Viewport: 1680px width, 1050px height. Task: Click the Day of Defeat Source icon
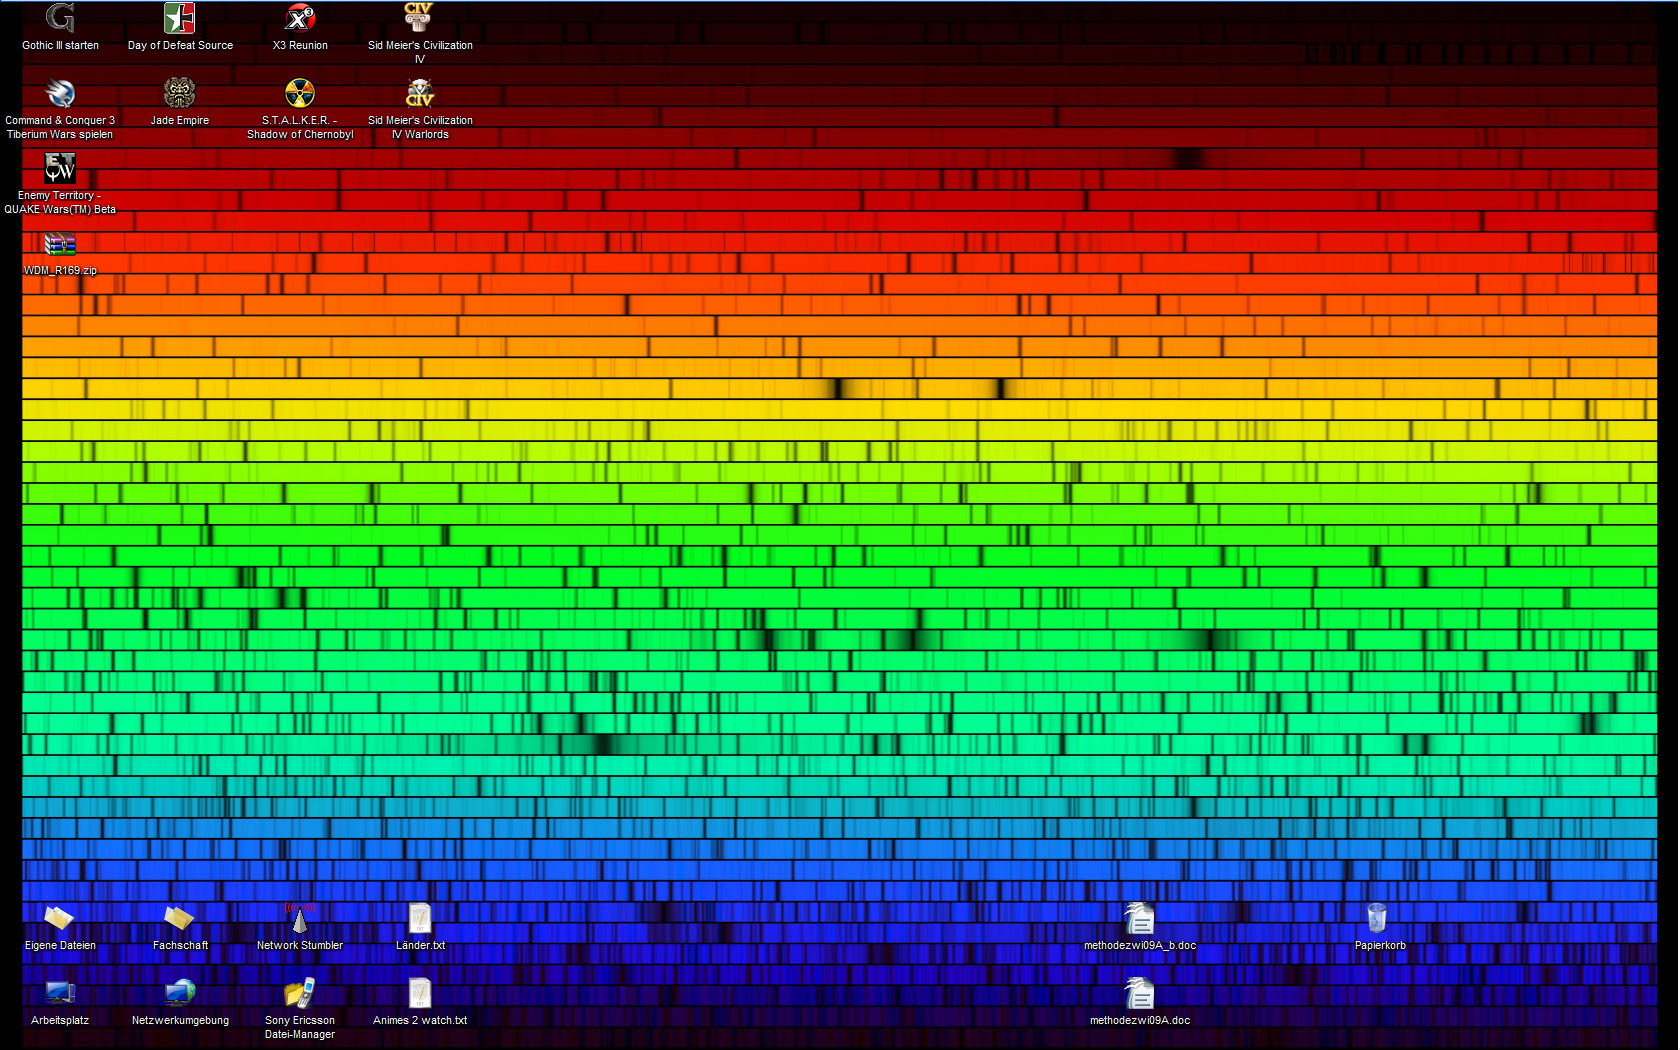point(180,20)
